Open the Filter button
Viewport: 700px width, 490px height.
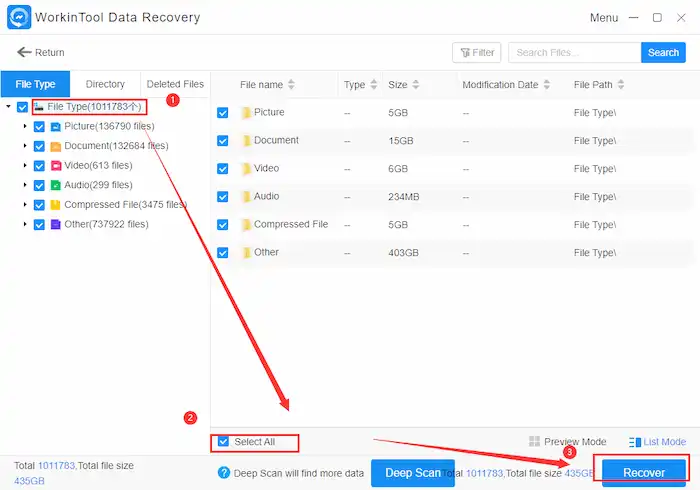click(476, 53)
